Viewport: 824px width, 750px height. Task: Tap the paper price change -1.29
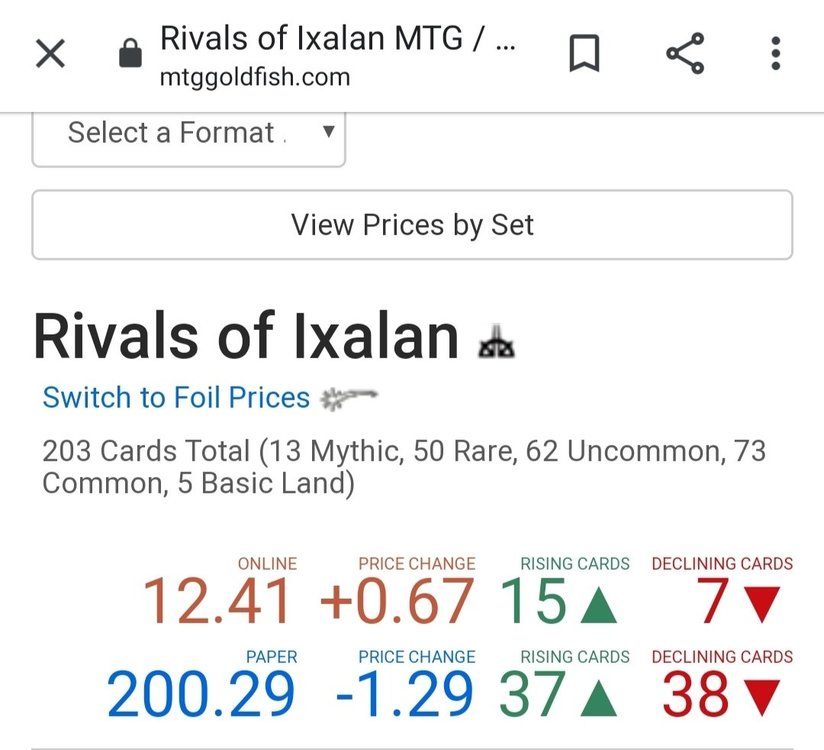point(405,696)
